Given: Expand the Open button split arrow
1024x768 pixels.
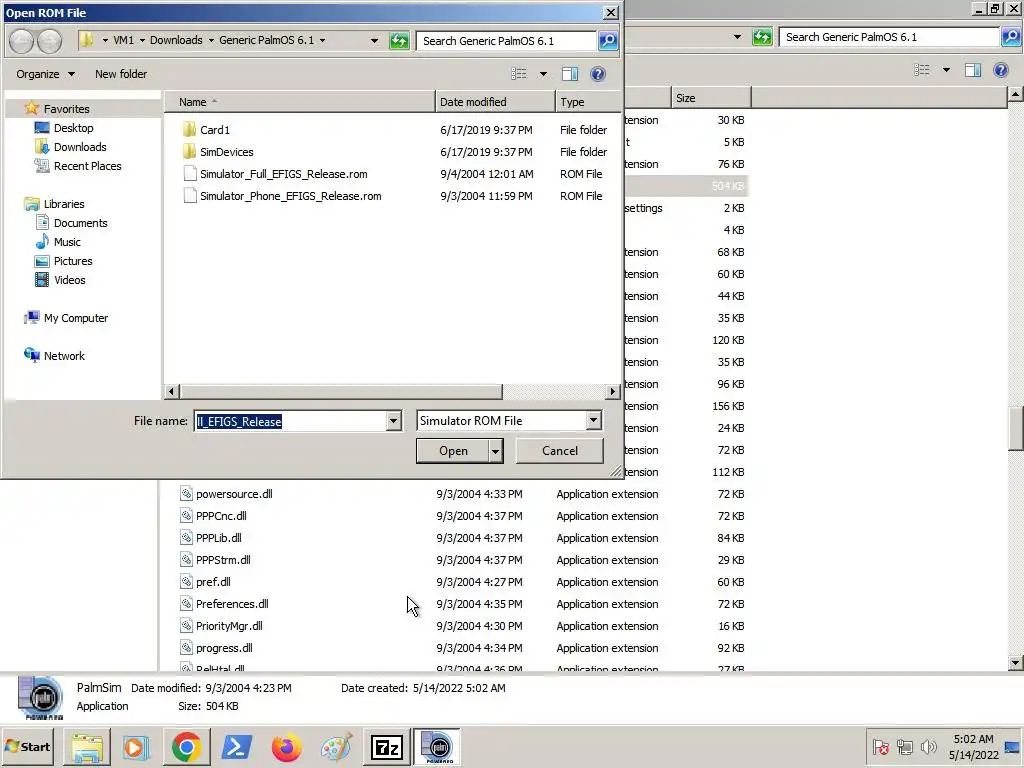Looking at the screenshot, I should point(496,451).
